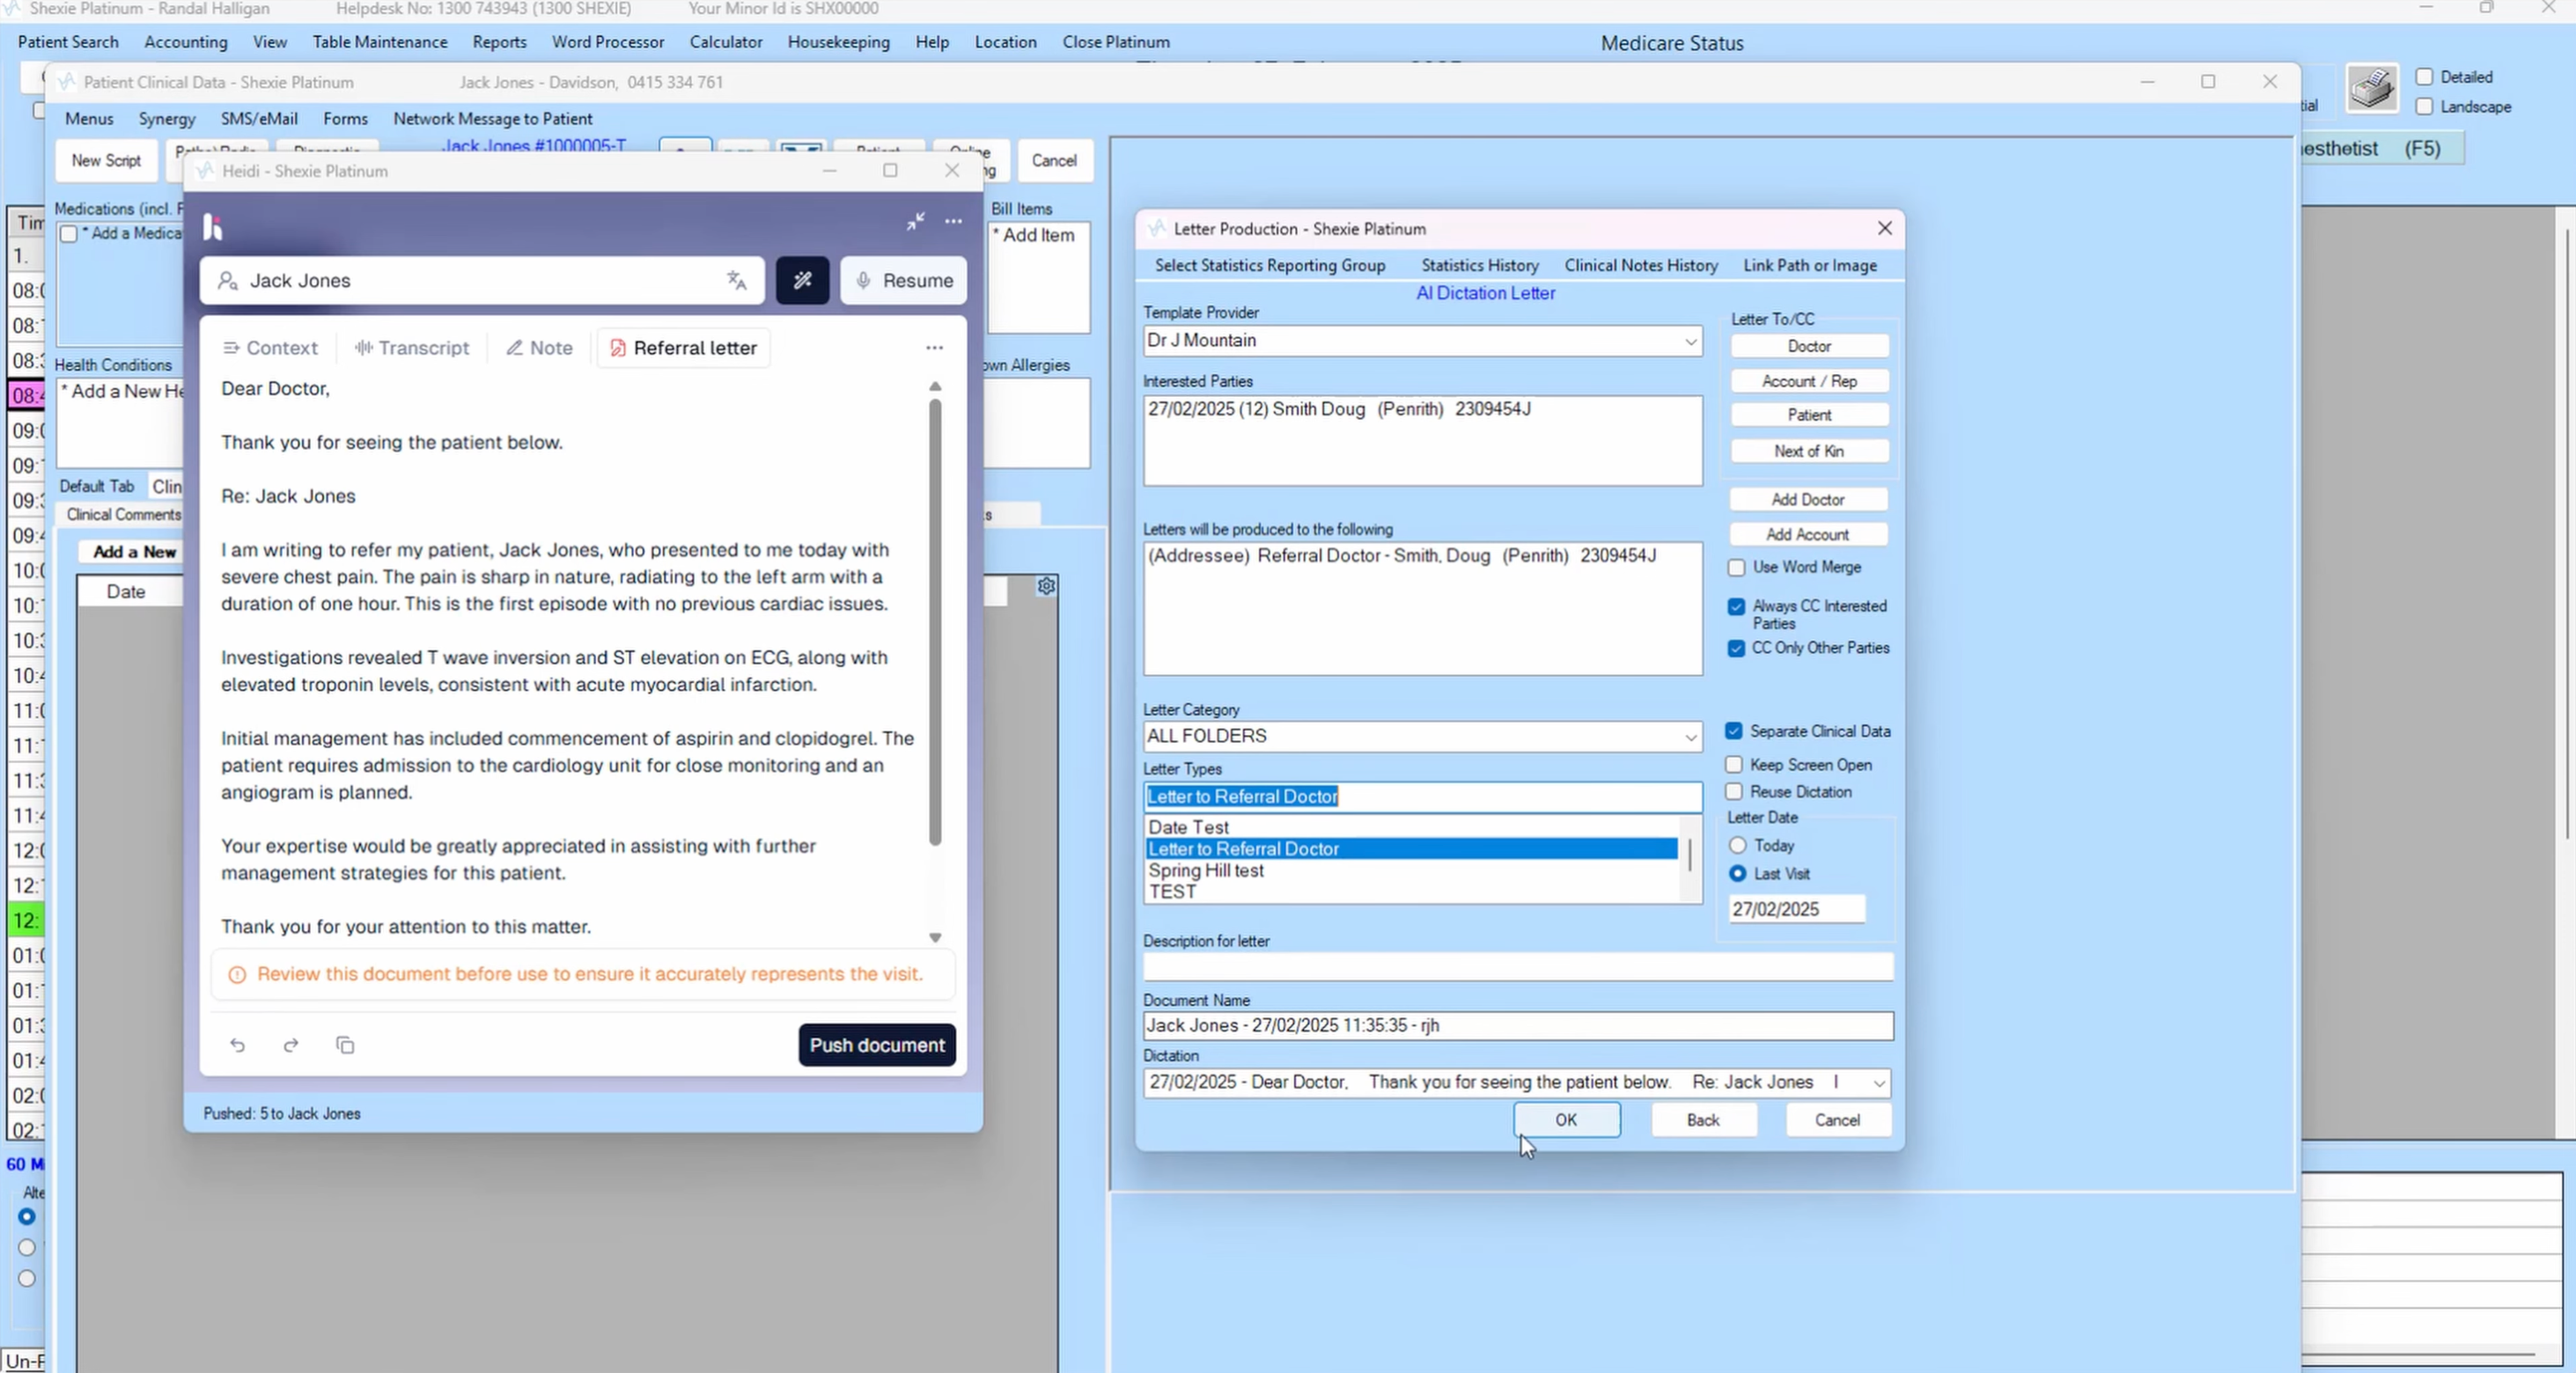Enable Keep Screen Open checkbox

pyautogui.click(x=1734, y=764)
